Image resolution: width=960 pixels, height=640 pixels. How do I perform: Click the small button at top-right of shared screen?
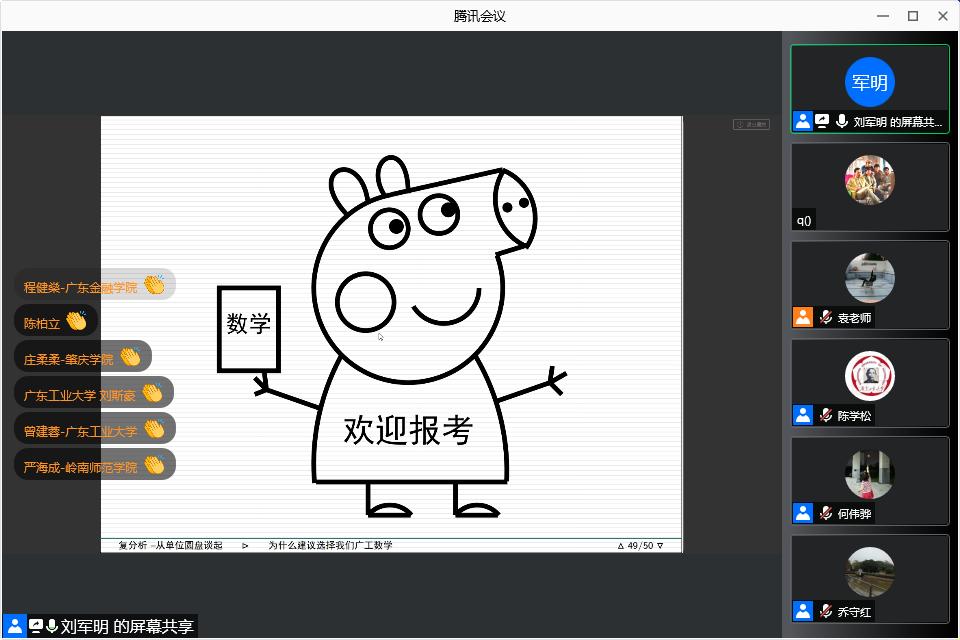pyautogui.click(x=751, y=125)
